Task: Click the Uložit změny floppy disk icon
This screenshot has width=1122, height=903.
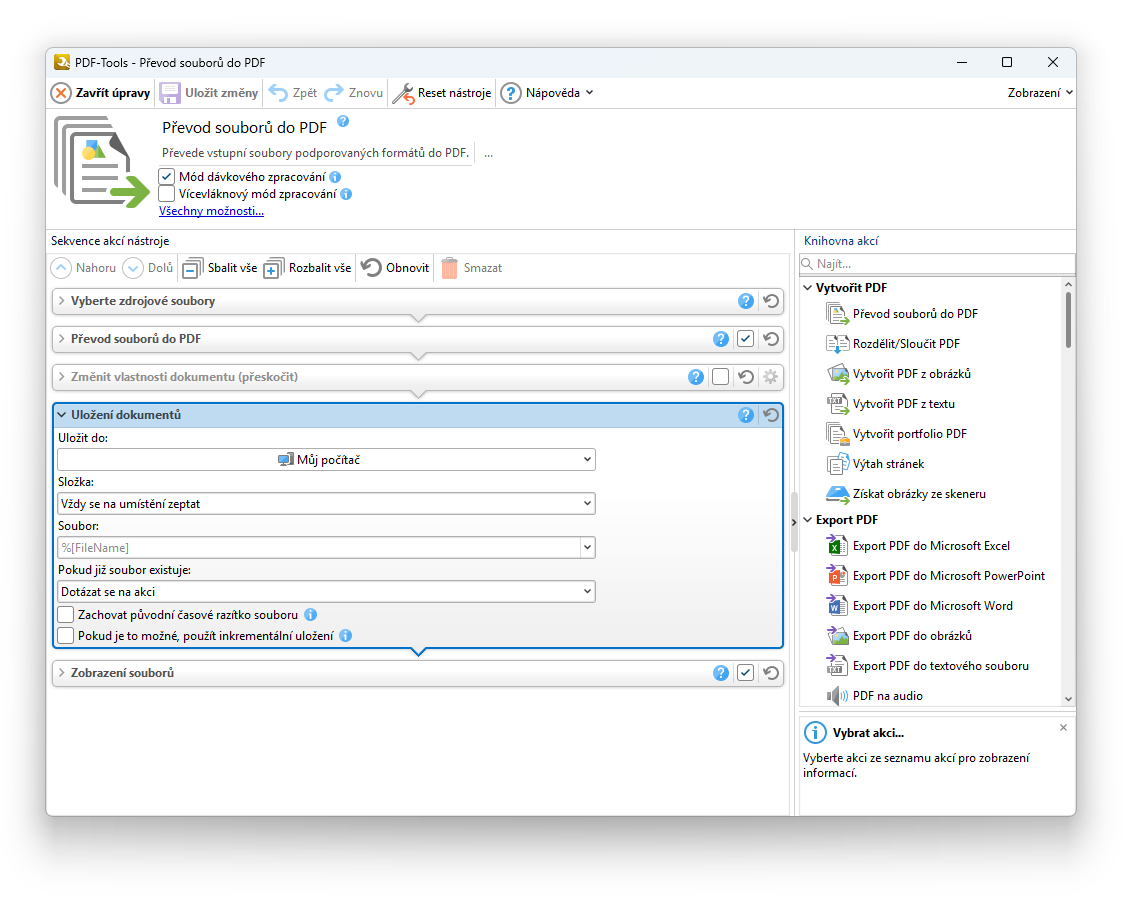Action: click(x=170, y=93)
